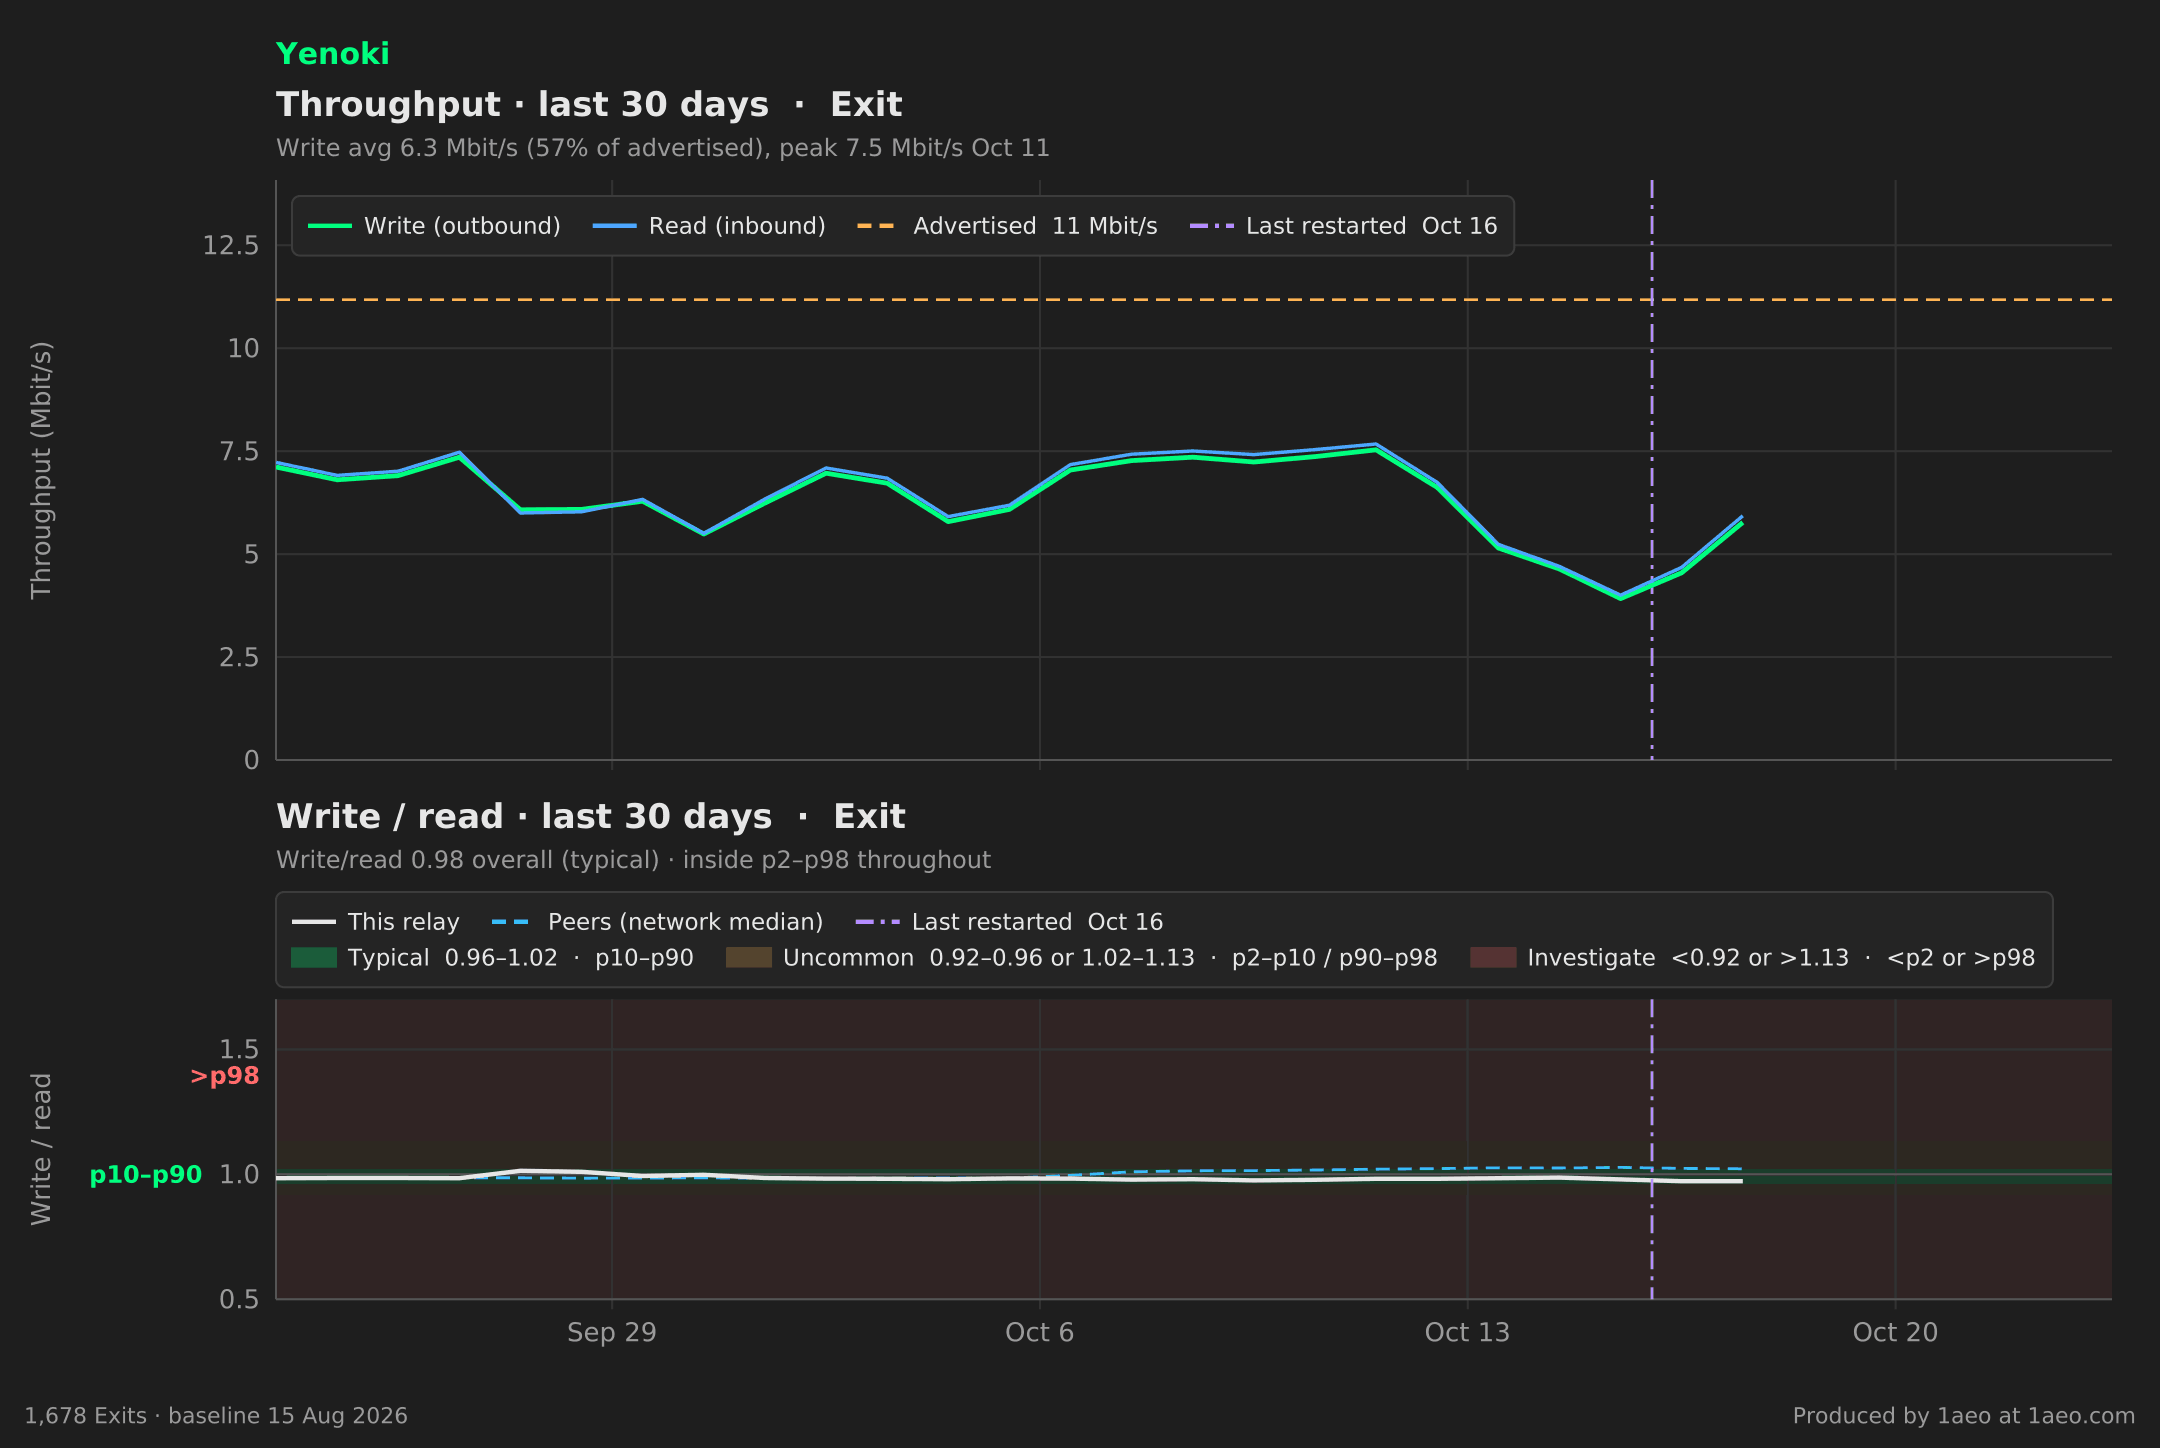Click the 'p10–p90' axis label
This screenshot has width=2160, height=1448.
coord(146,1175)
